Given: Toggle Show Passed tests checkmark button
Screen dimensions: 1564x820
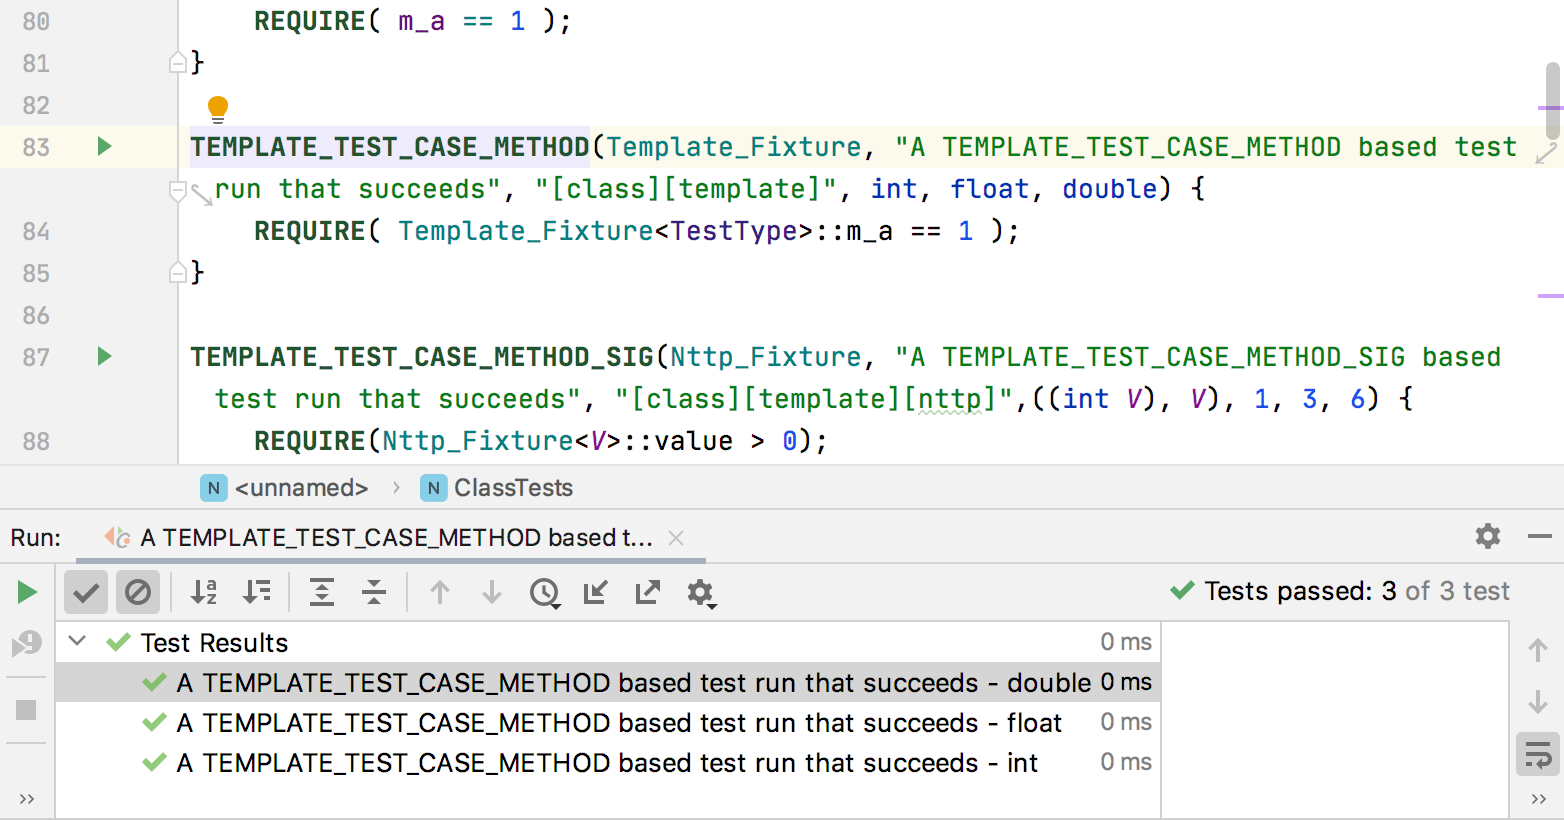Looking at the screenshot, I should click(x=86, y=592).
